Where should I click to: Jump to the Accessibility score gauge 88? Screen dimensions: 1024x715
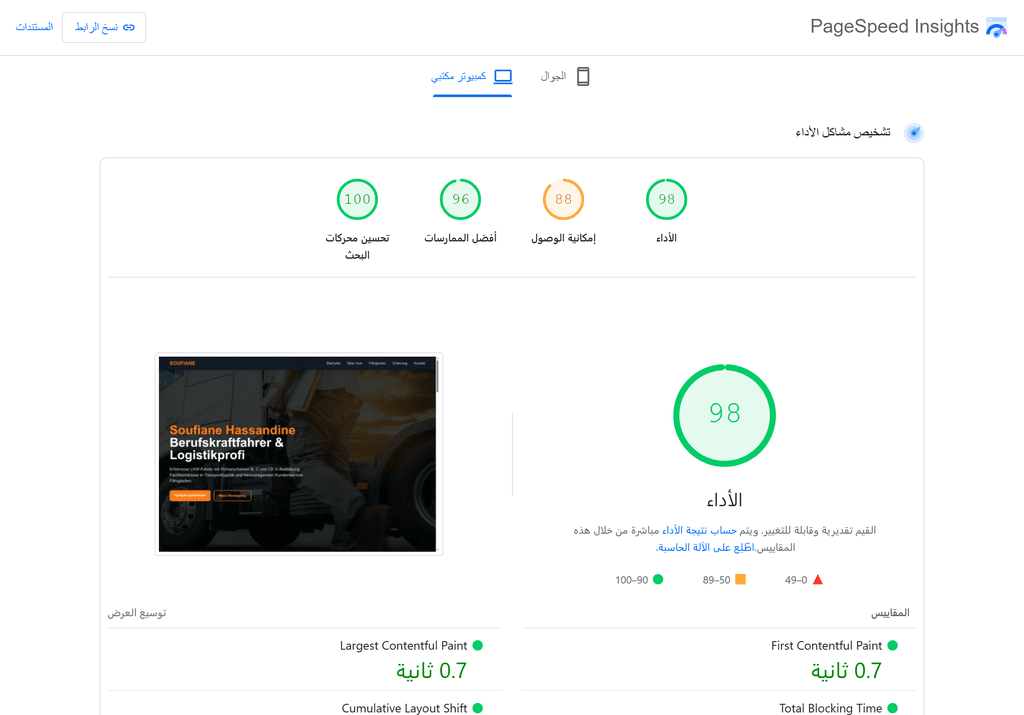coord(563,199)
